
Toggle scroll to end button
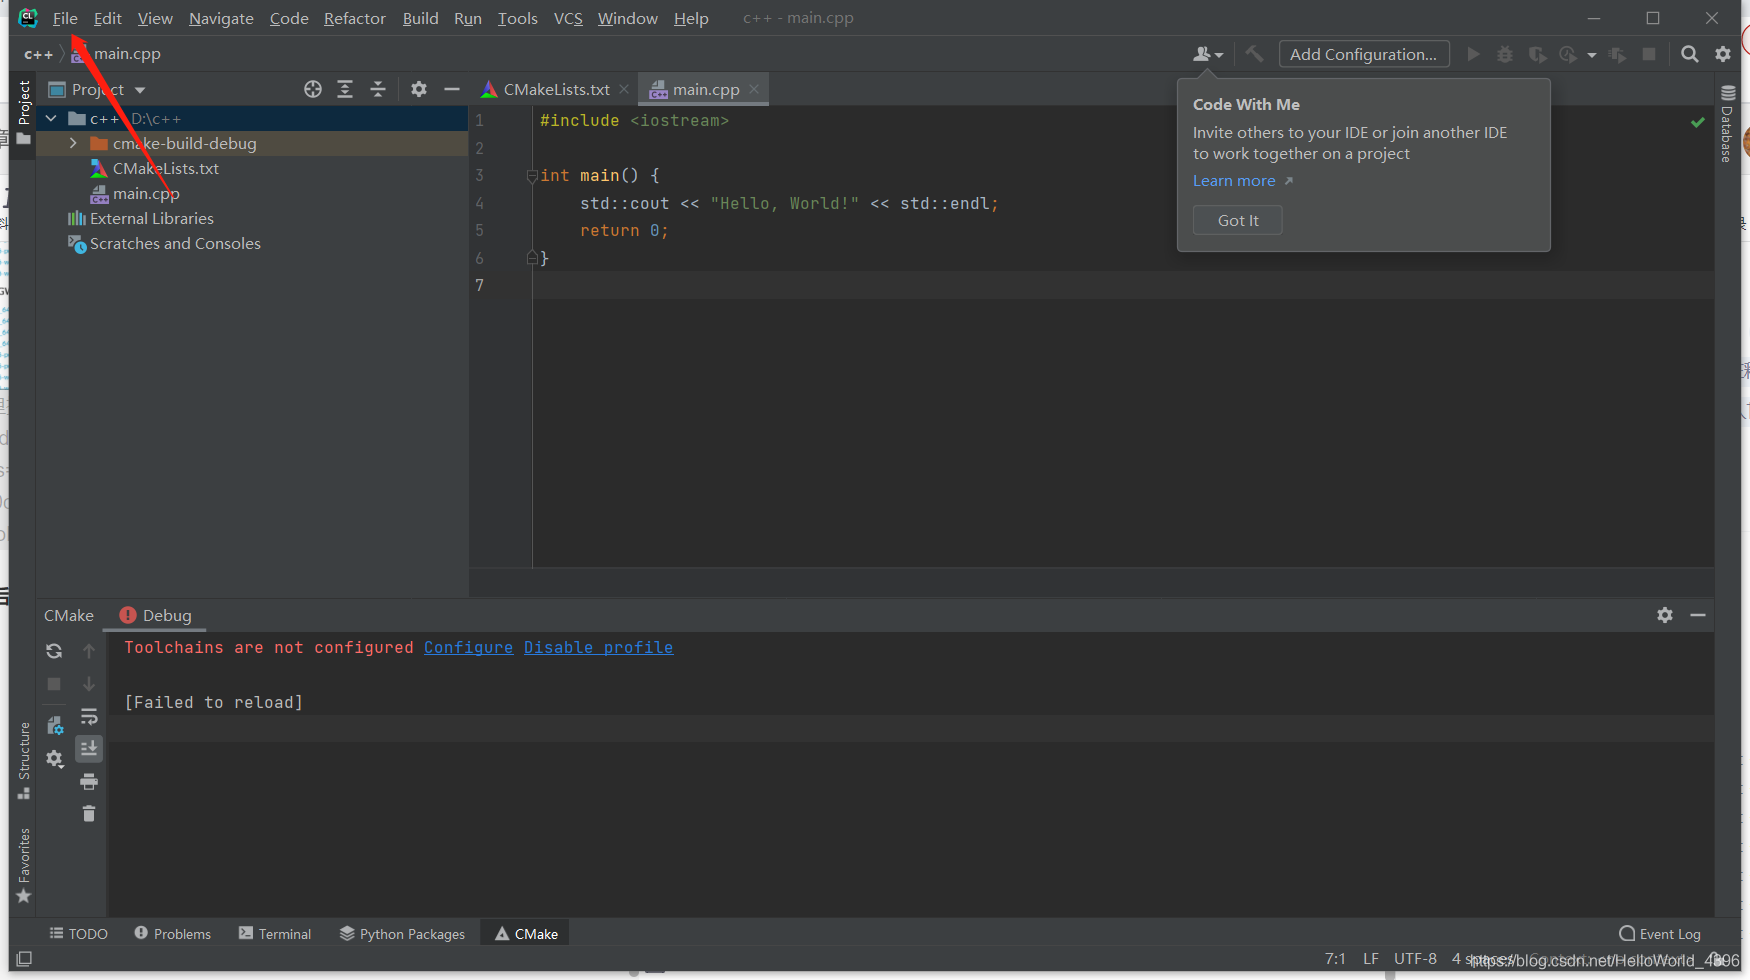click(x=89, y=748)
